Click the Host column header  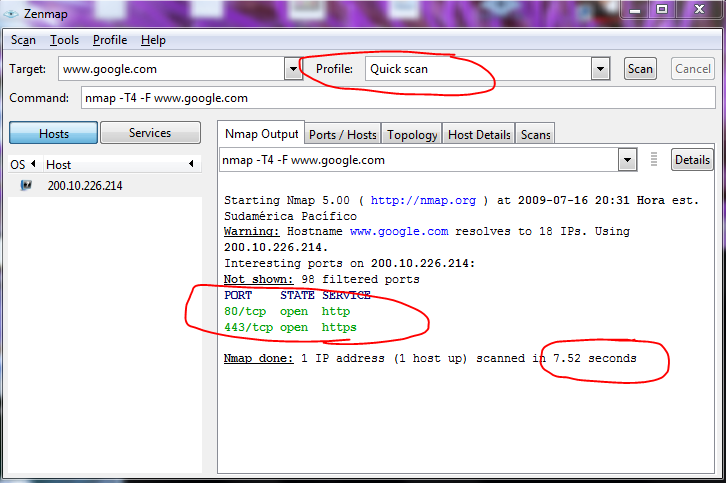(x=122, y=164)
